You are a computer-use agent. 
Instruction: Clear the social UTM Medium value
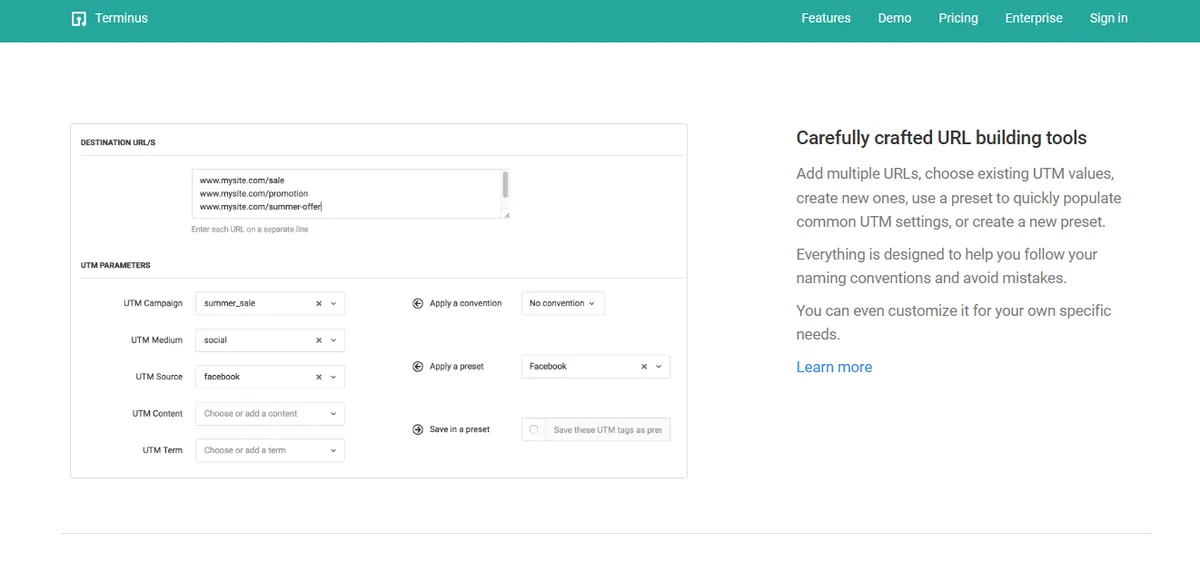click(x=318, y=340)
